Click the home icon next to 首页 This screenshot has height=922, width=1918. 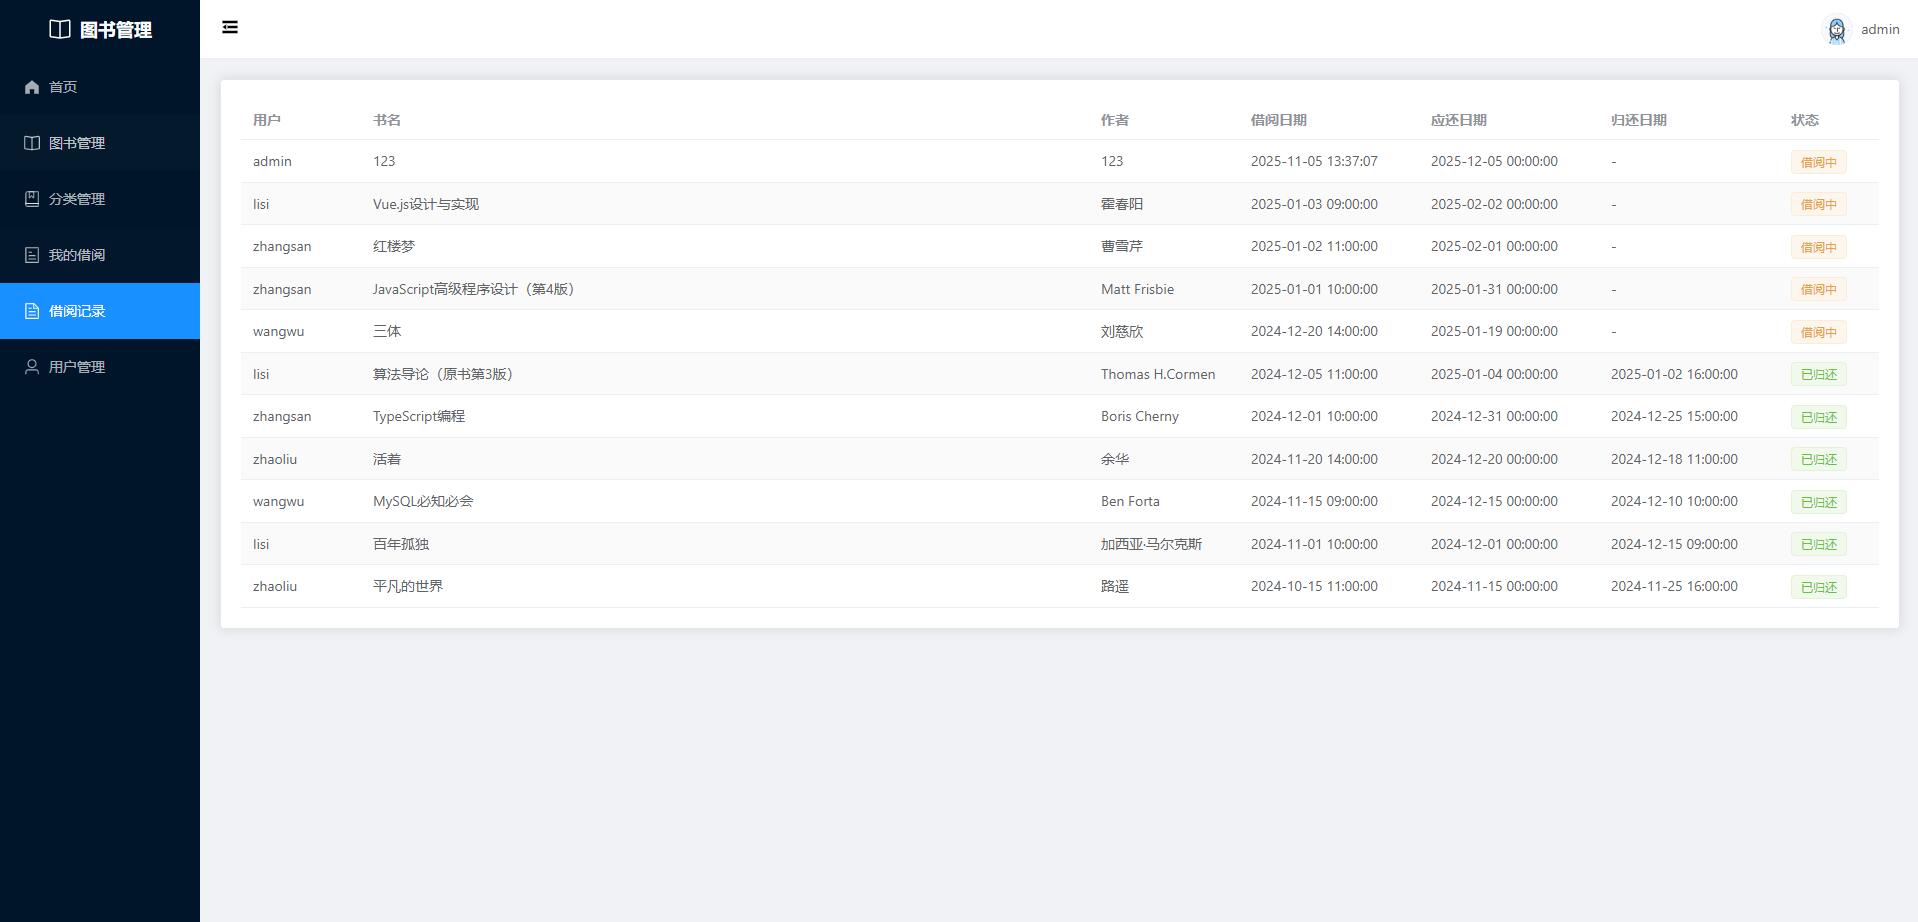point(32,87)
